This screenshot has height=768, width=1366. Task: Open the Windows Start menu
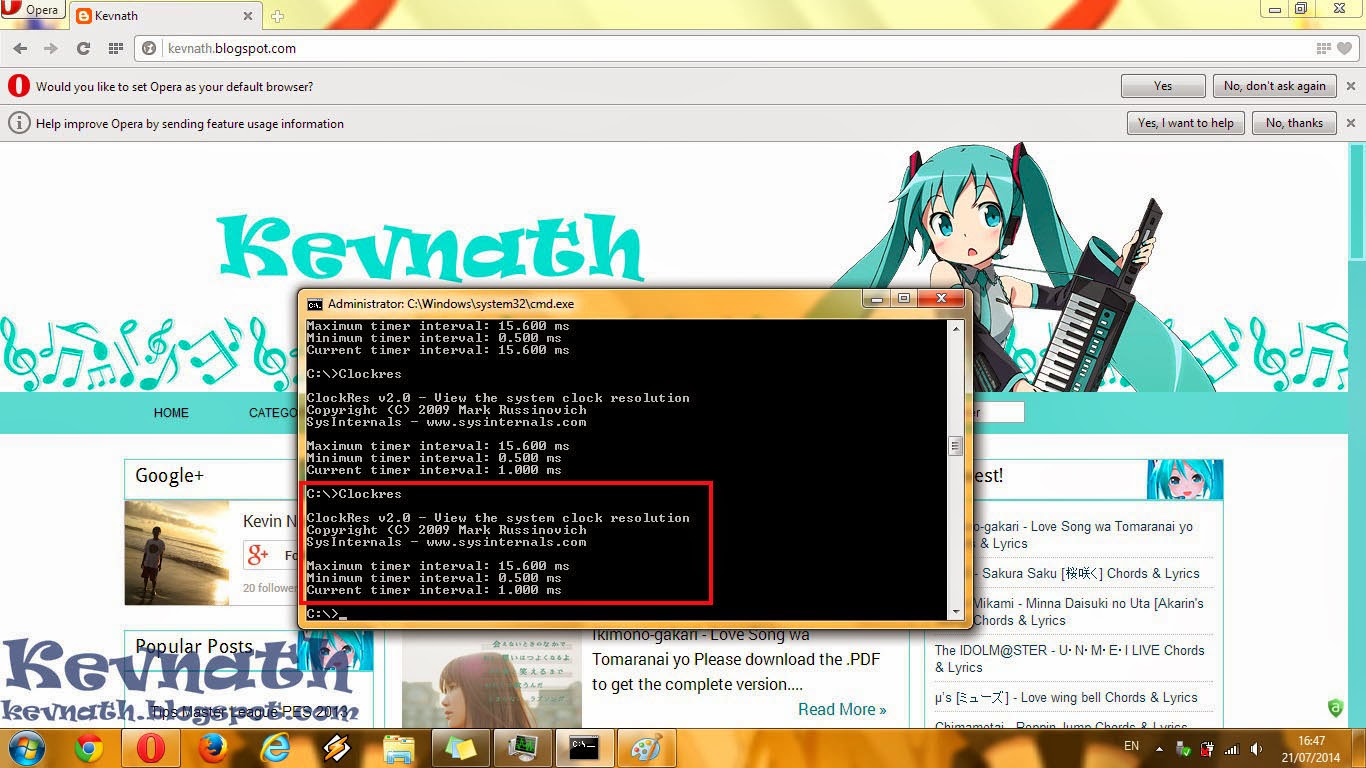coord(27,748)
